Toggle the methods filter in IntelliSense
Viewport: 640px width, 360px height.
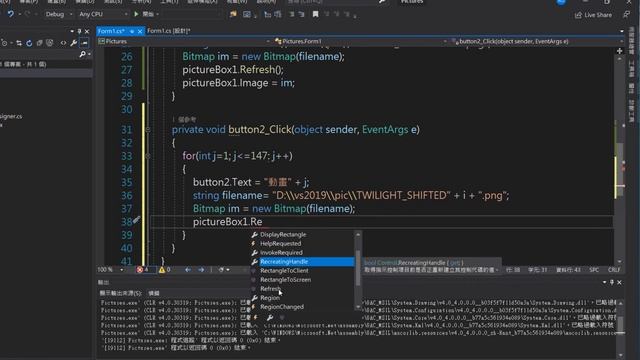(x=282, y=317)
